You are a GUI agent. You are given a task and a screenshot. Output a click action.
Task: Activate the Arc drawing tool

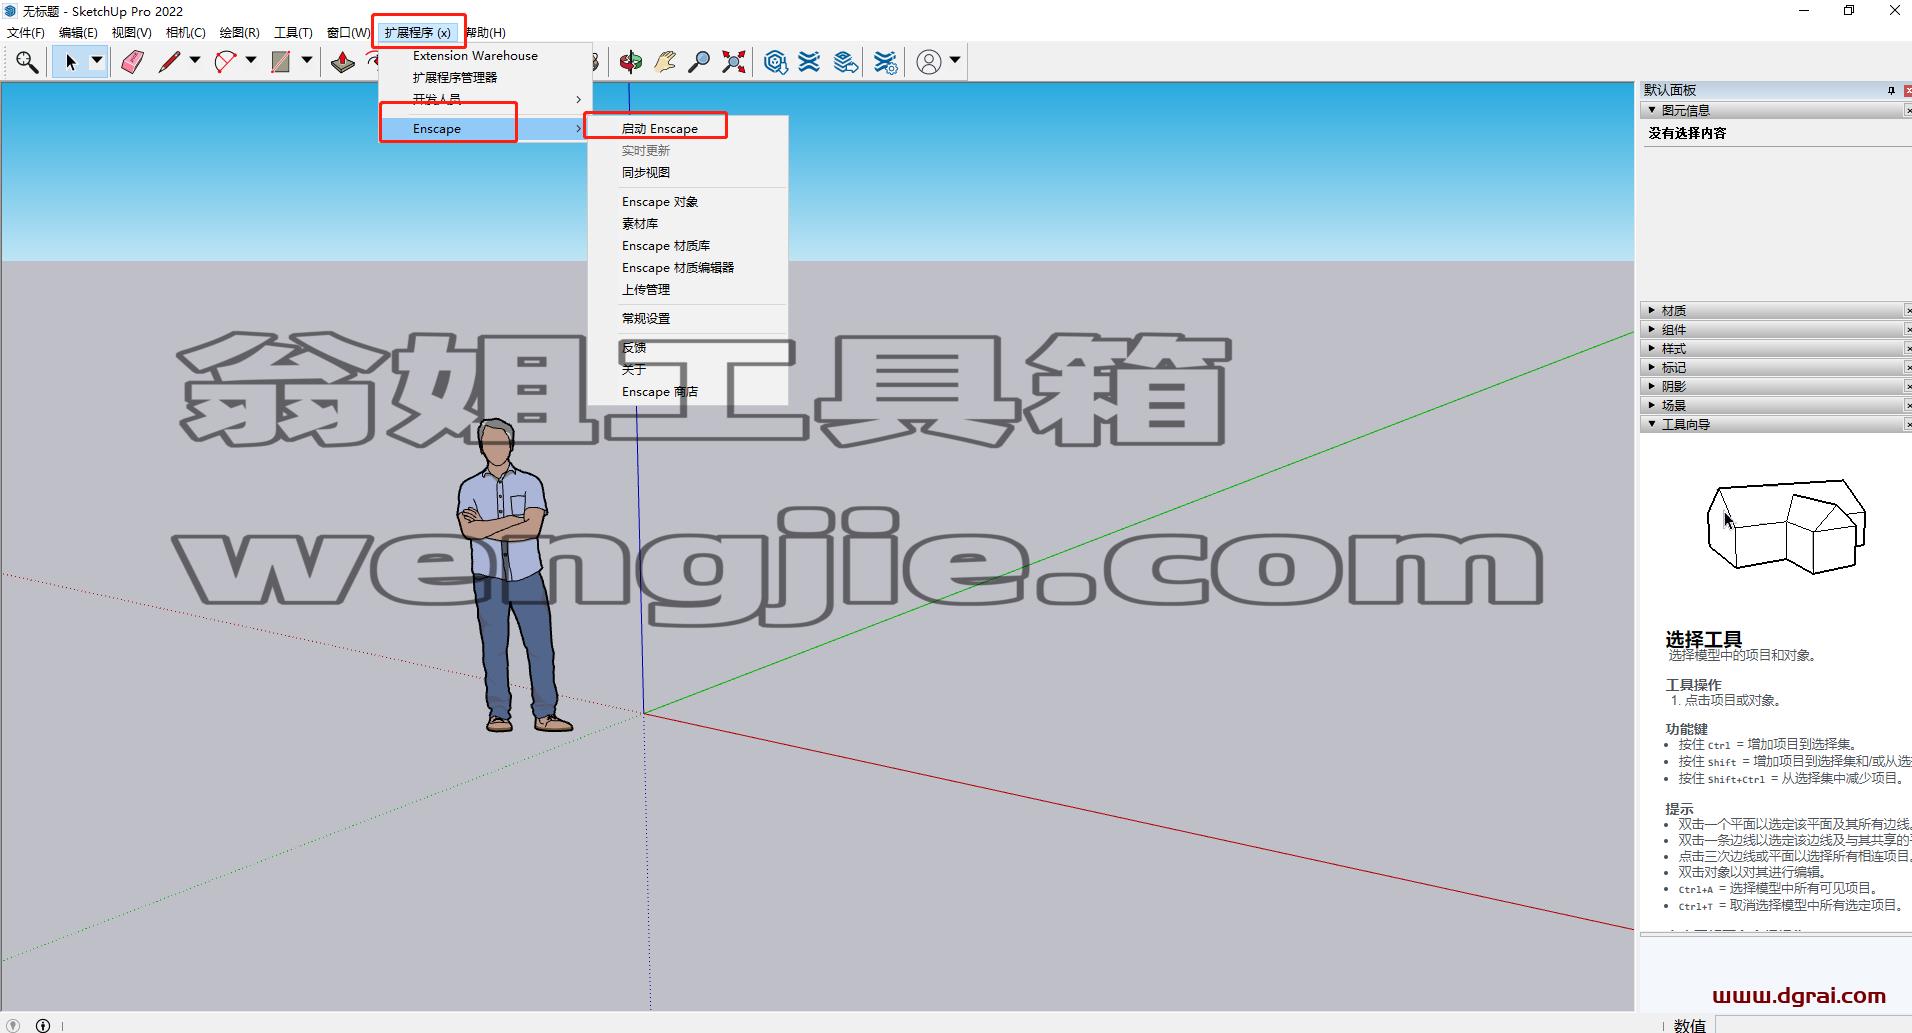pos(226,62)
